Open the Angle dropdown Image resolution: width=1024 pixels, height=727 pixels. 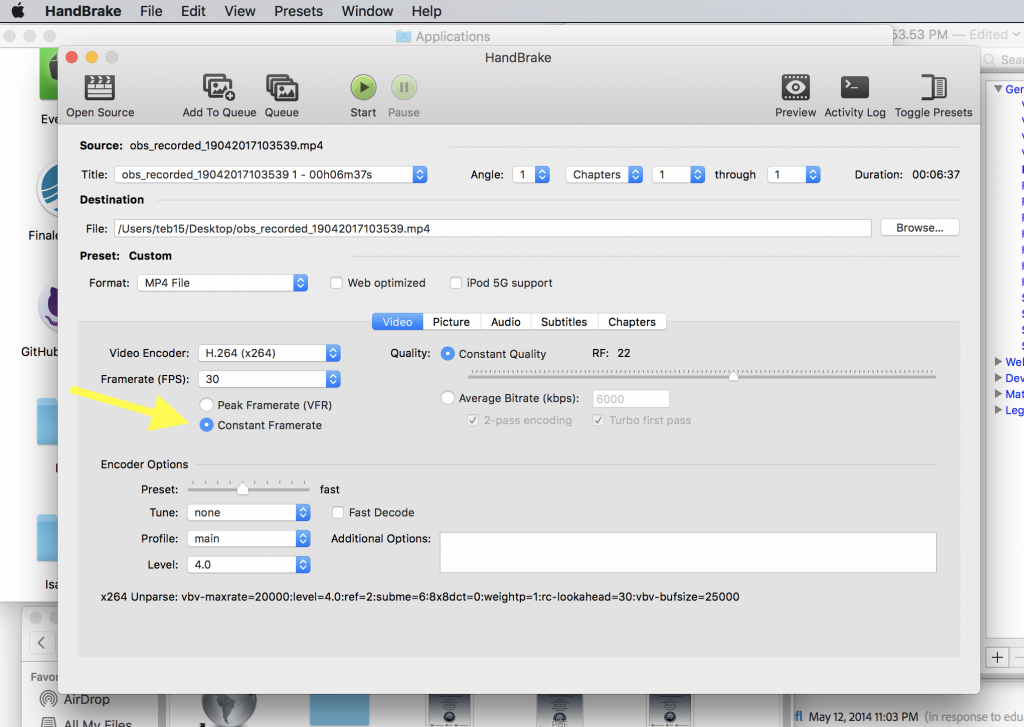(531, 174)
